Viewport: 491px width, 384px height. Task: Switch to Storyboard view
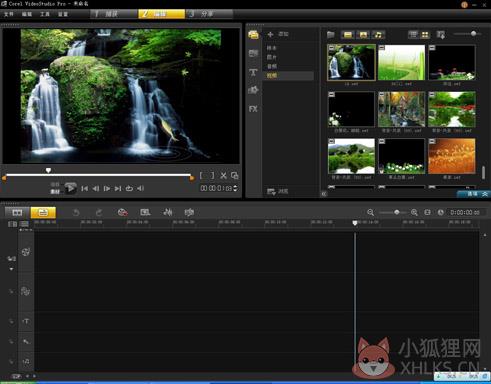[17, 212]
